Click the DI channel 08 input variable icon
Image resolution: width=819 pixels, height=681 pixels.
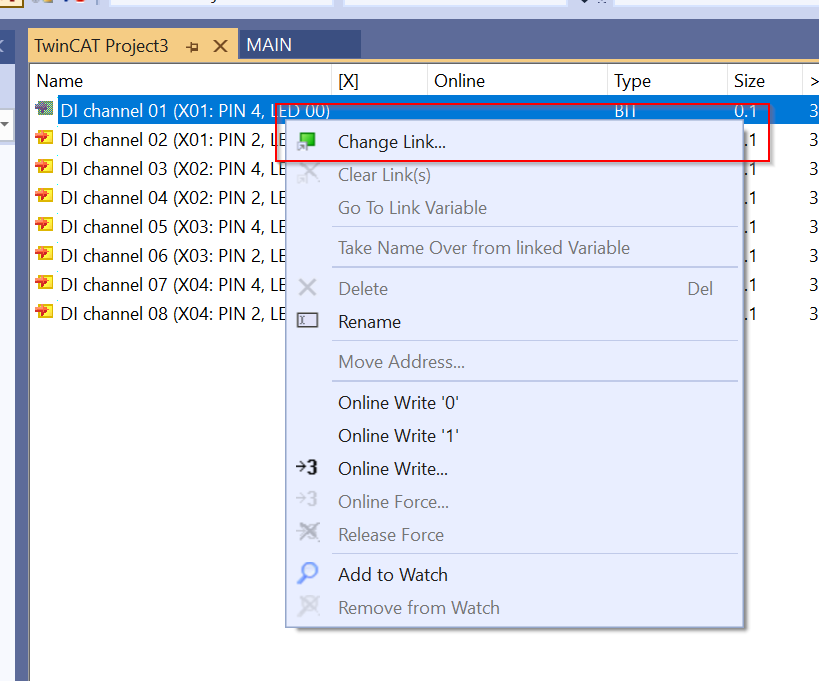click(x=44, y=312)
